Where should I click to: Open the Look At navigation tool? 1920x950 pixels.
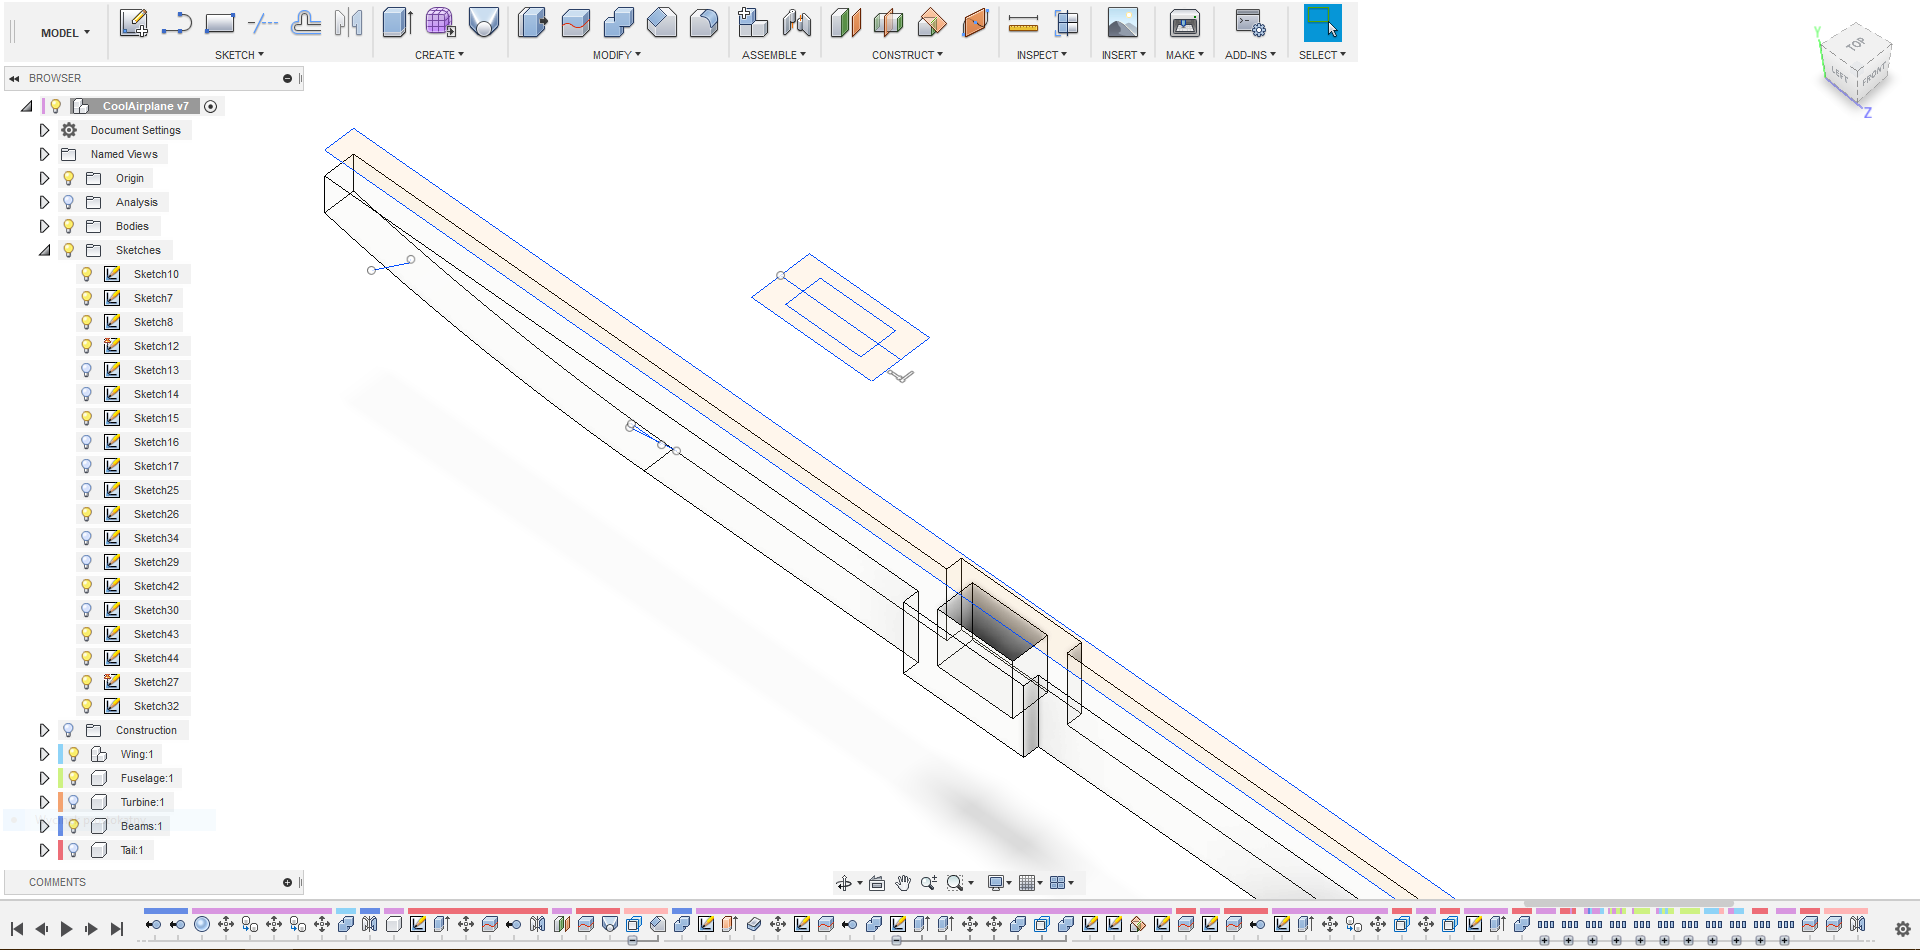point(876,883)
